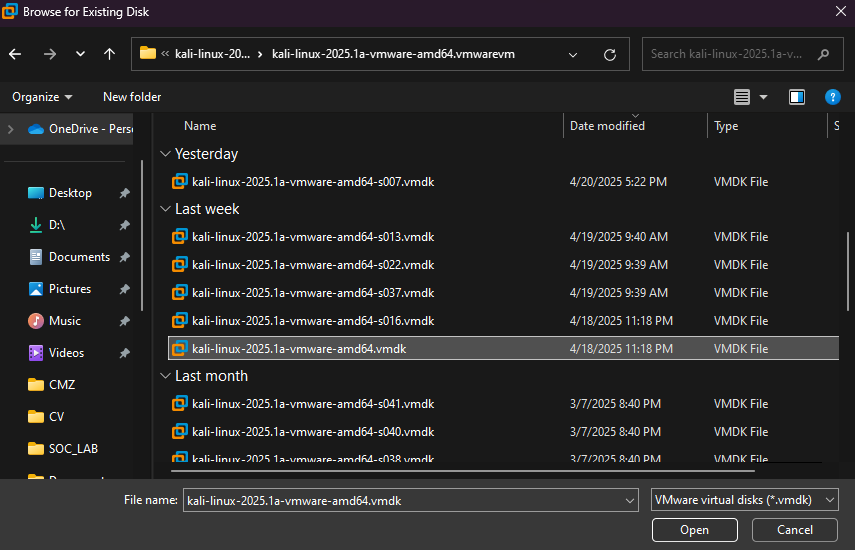The width and height of the screenshot is (855, 550).
Task: Open the CMZ folder in sidebar
Action: pyautogui.click(x=62, y=385)
